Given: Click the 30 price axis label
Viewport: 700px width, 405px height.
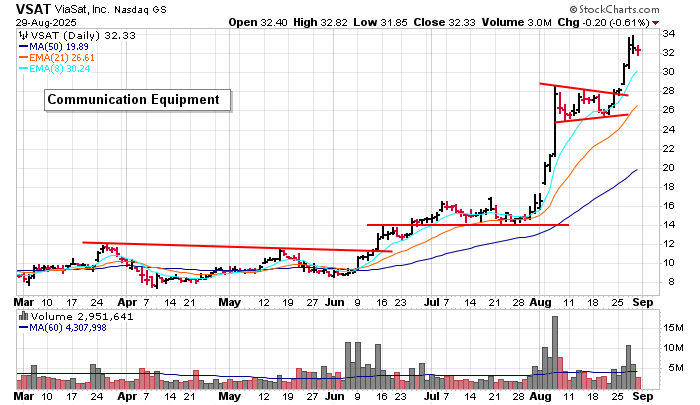Looking at the screenshot, I should pyautogui.click(x=668, y=72).
